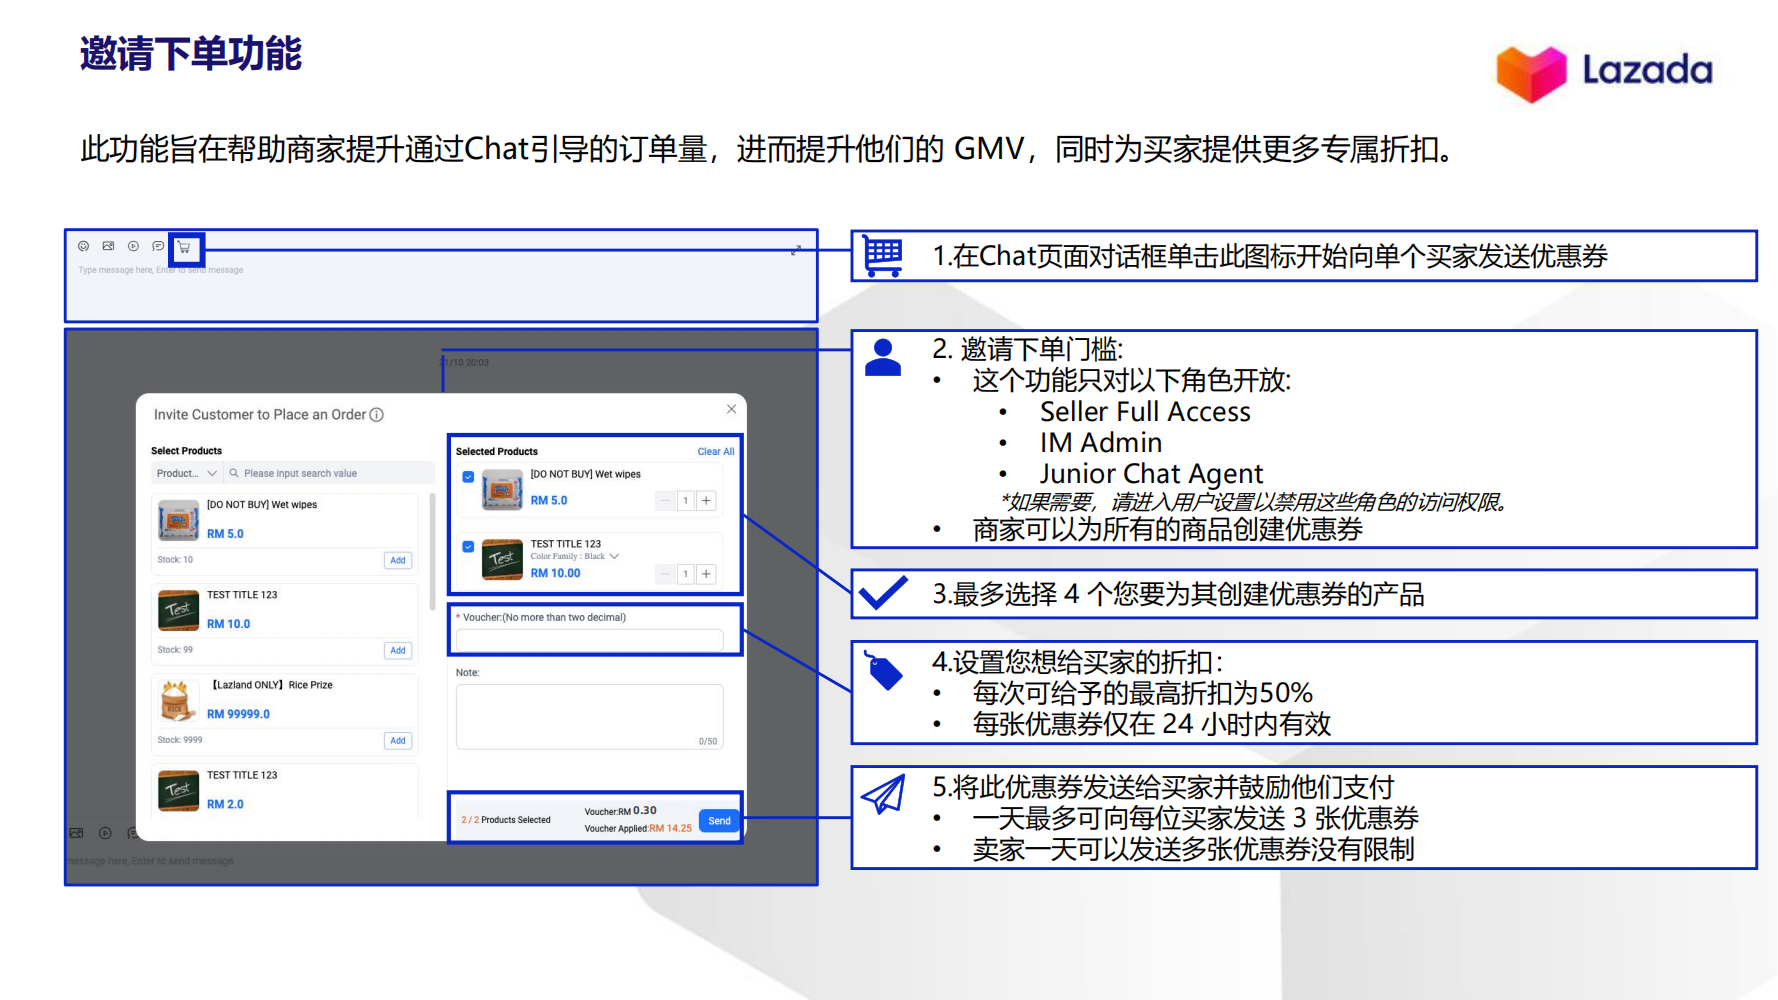Click the "0/50" note character counter
The width and height of the screenshot is (1778, 1000).
[708, 741]
